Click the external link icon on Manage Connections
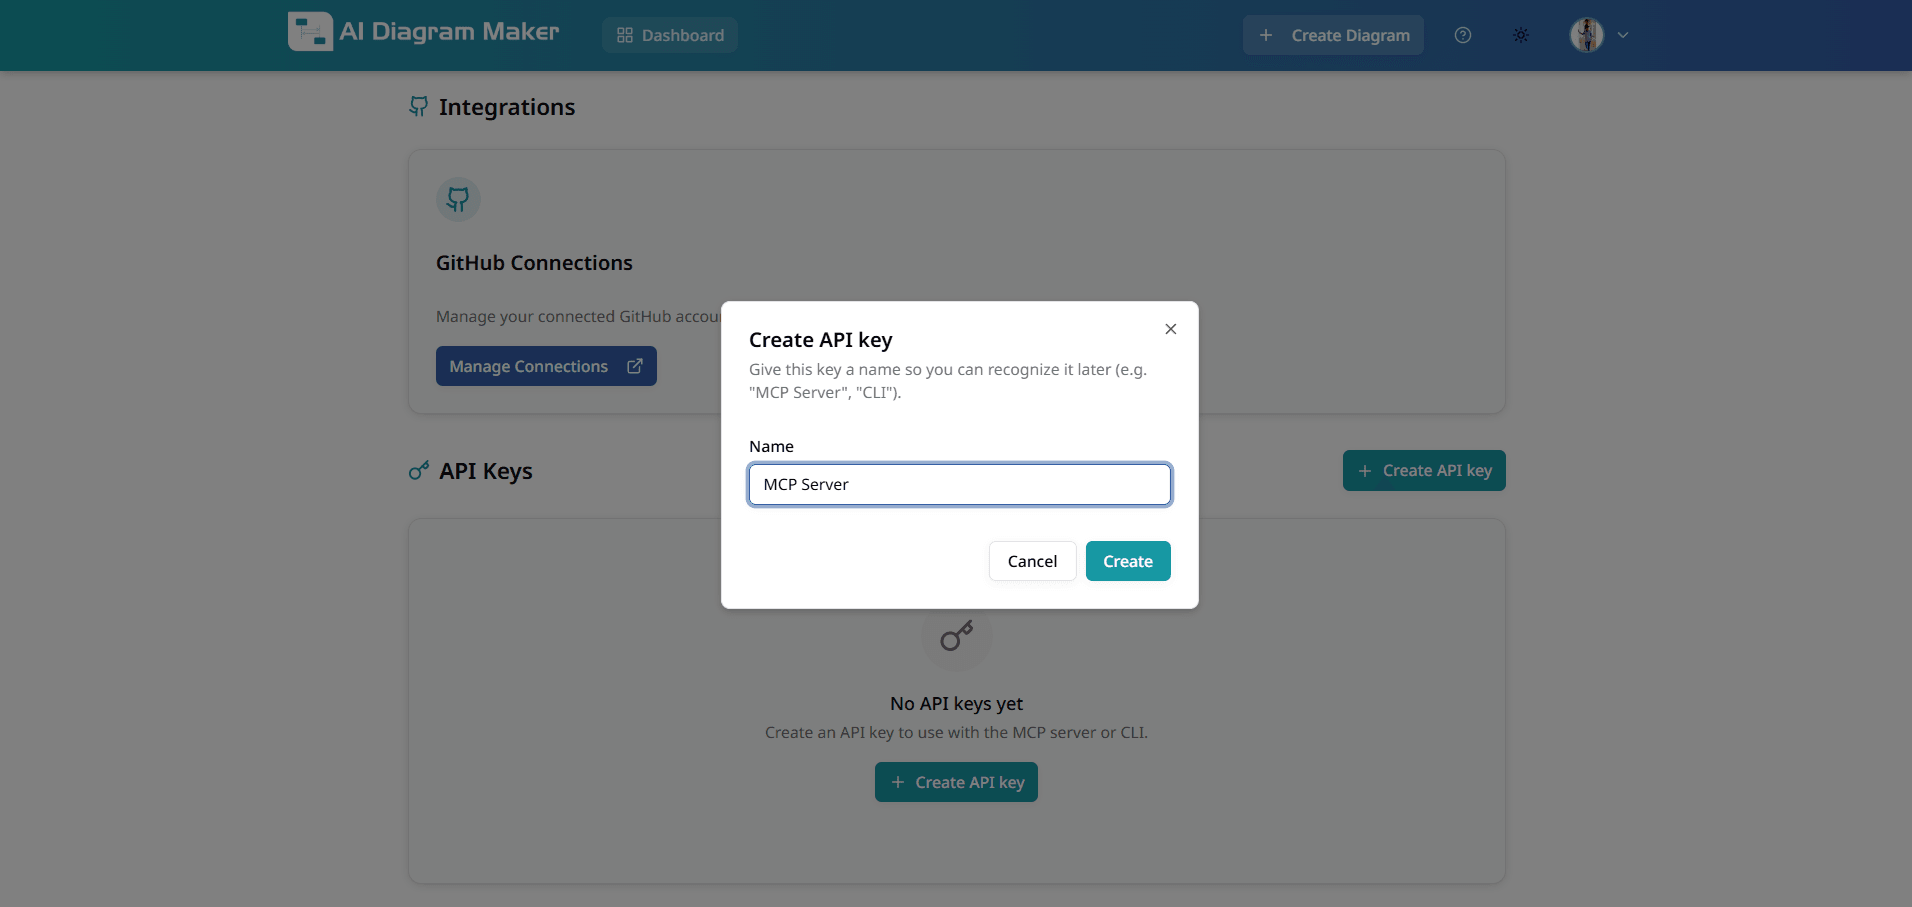The height and width of the screenshot is (907, 1912). (x=636, y=366)
